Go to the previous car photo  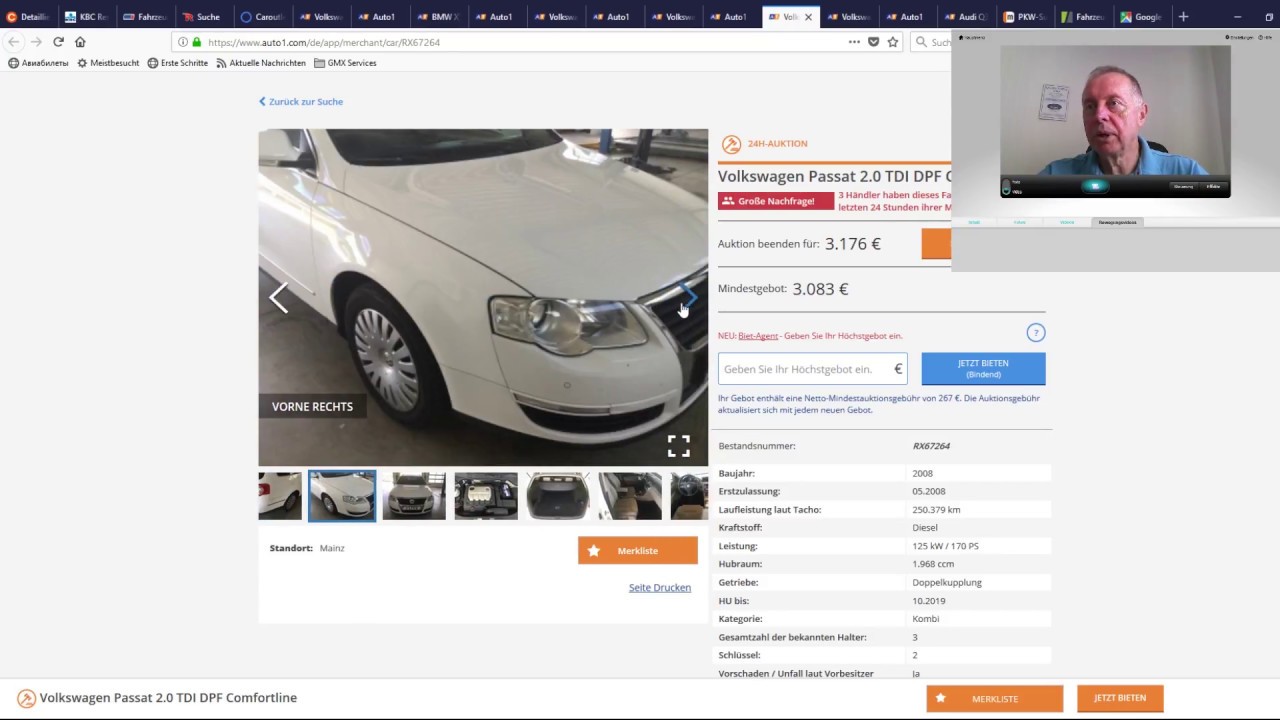click(278, 298)
